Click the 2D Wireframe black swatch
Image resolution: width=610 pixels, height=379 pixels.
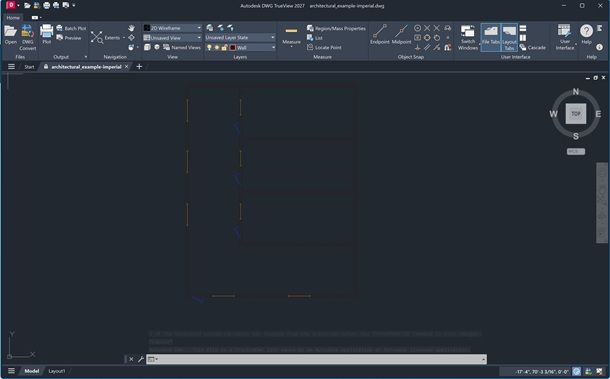point(147,28)
